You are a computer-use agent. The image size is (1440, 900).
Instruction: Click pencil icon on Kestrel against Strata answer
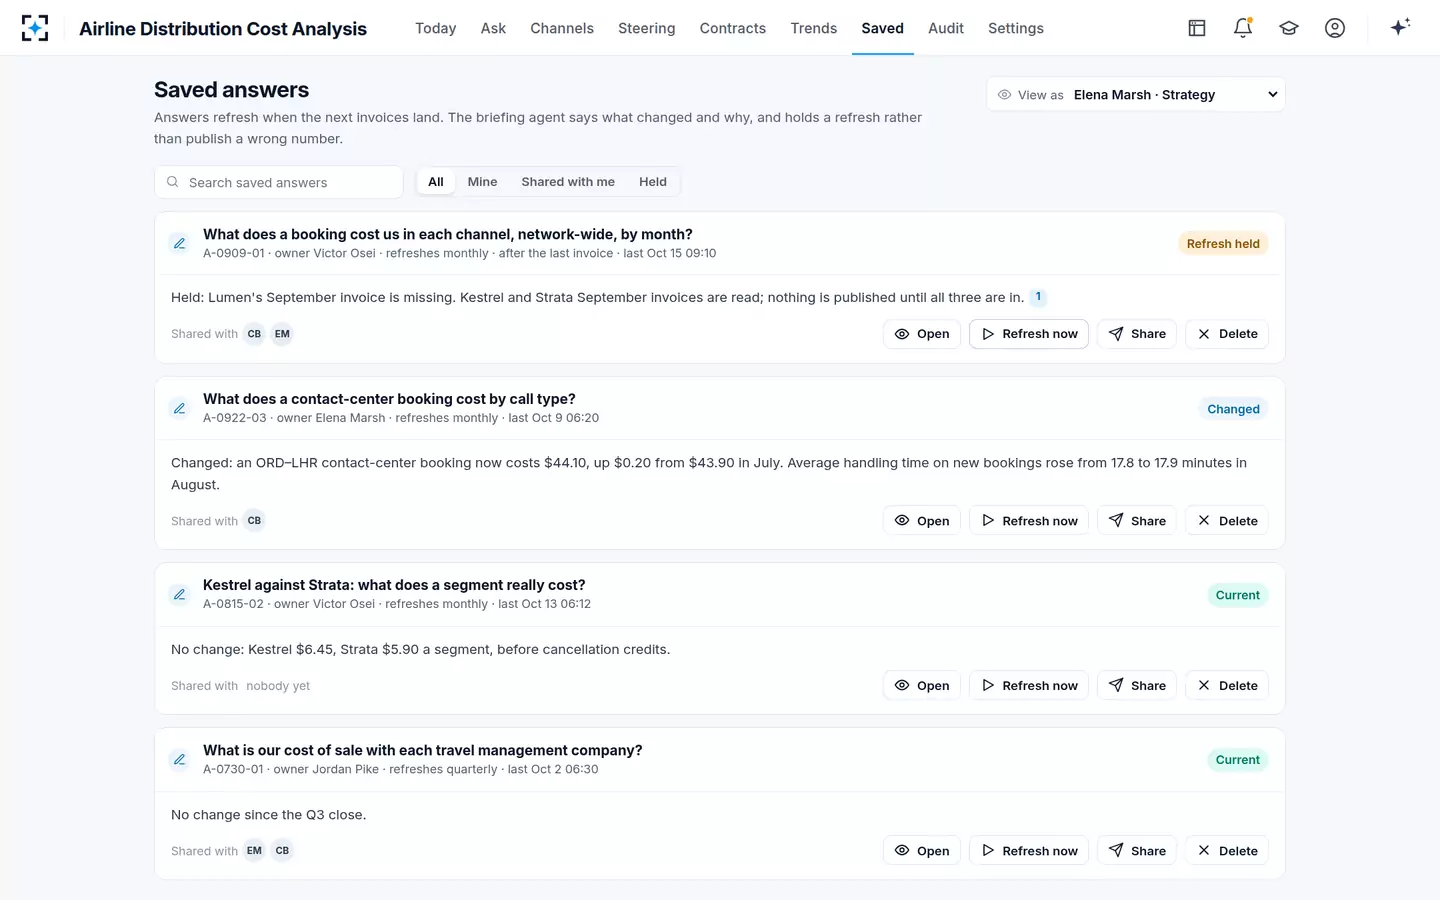(x=179, y=594)
